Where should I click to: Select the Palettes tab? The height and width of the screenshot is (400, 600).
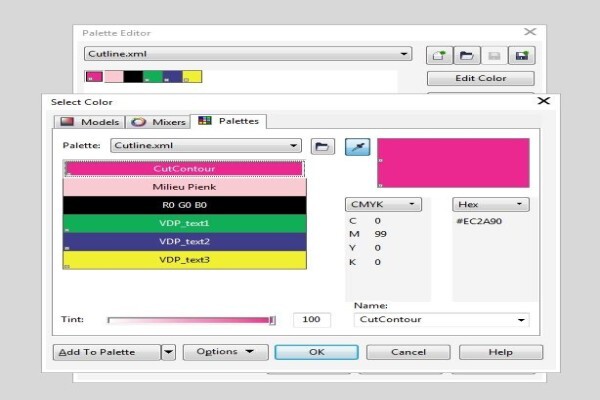point(228,121)
